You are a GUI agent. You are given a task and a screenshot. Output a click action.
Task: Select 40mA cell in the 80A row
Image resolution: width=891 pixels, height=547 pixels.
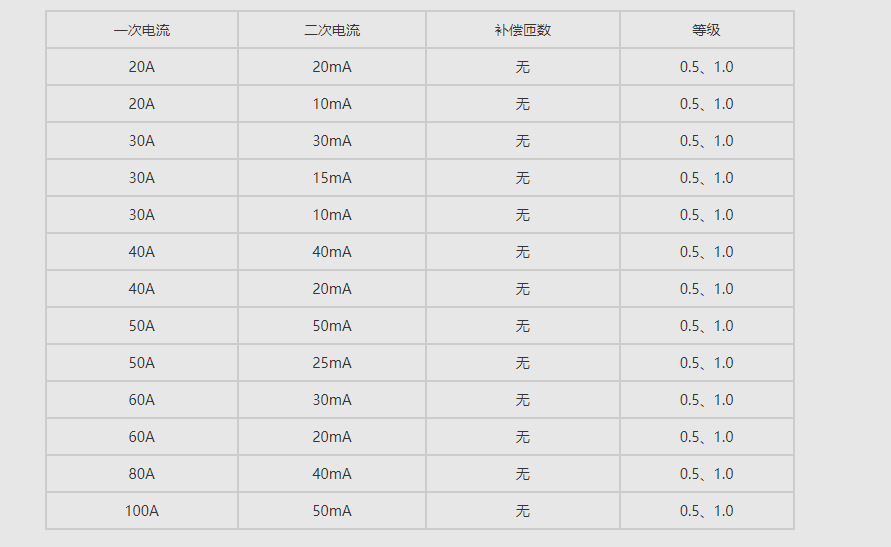332,474
